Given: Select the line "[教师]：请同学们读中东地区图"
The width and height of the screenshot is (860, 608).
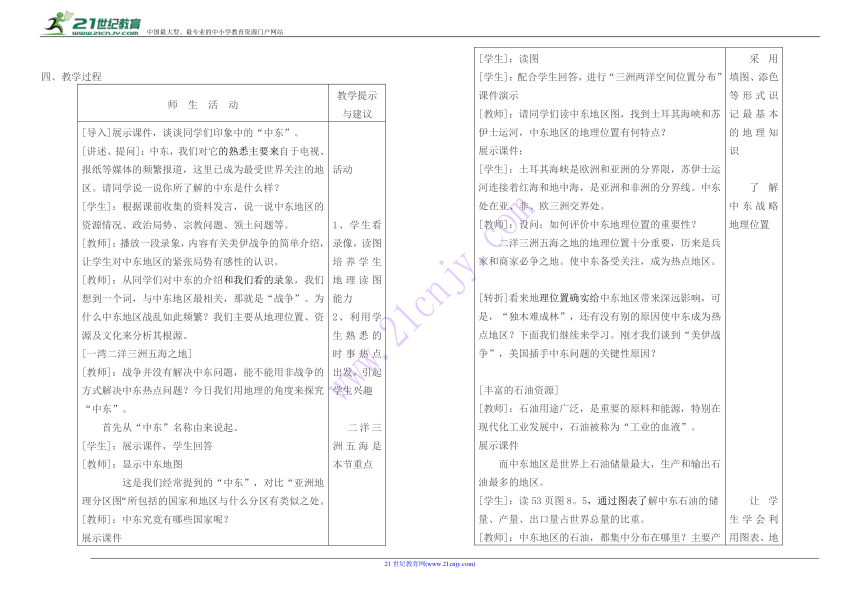Looking at the screenshot, I should coord(600,114).
